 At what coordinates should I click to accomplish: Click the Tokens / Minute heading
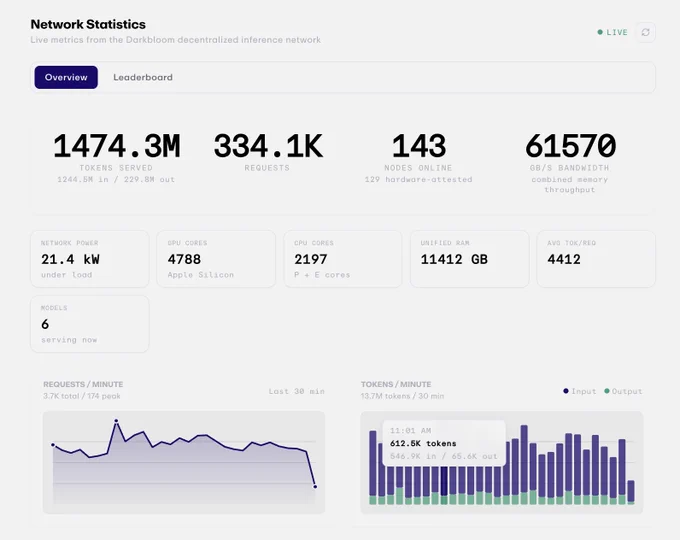tap(396, 384)
